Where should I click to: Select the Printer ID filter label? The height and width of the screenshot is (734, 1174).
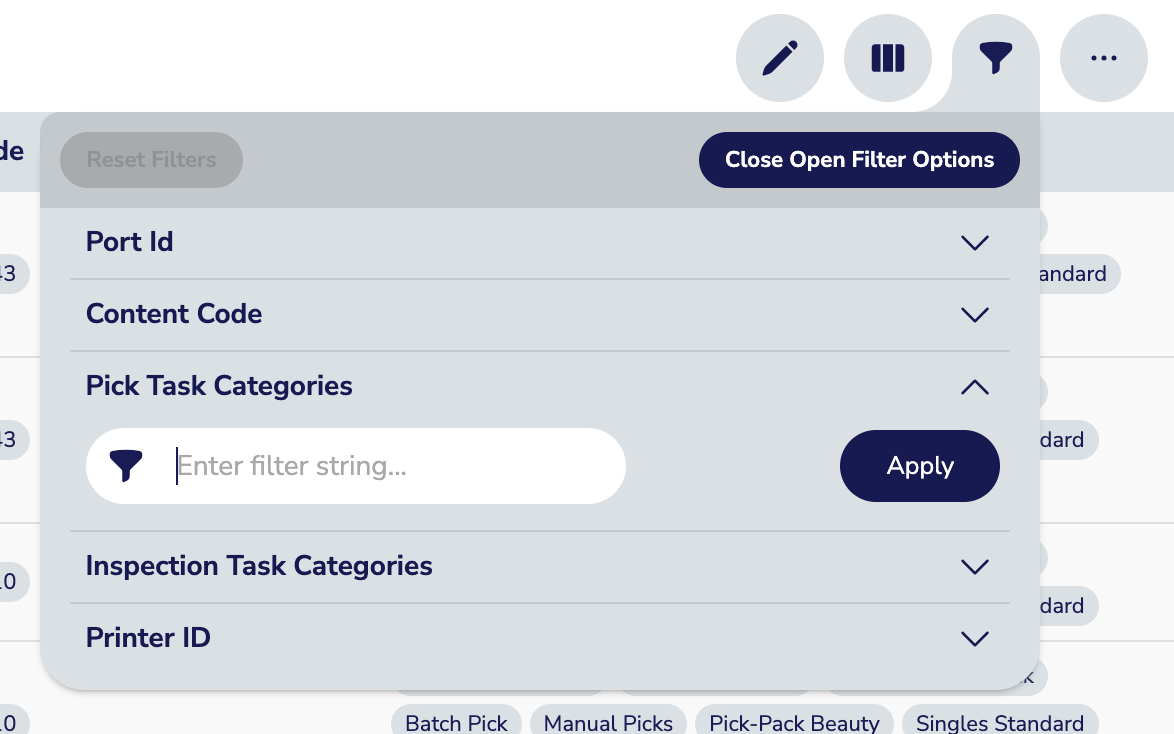(148, 638)
